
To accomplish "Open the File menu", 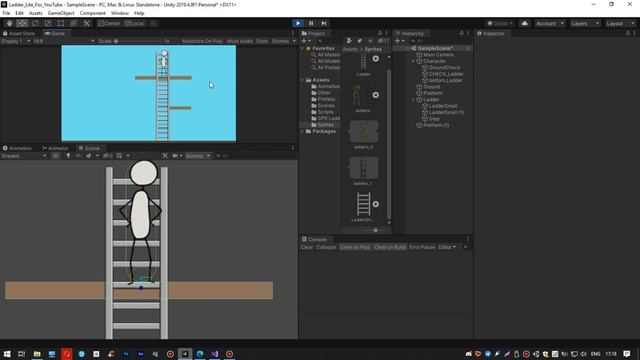I will [x=6, y=13].
